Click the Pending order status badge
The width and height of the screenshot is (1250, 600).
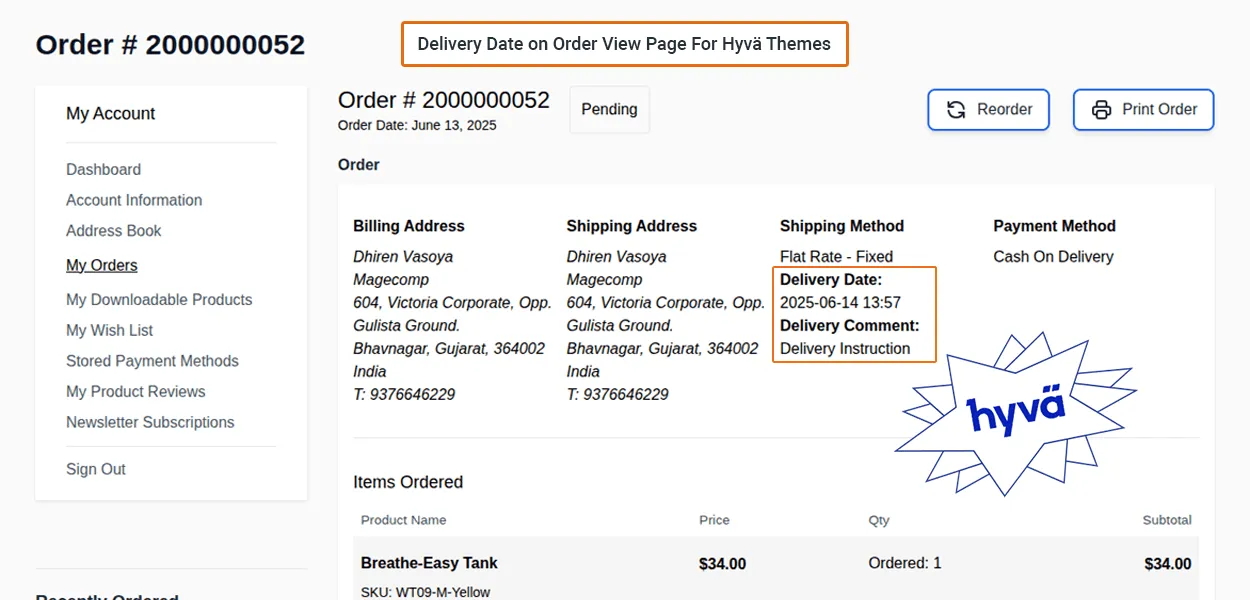609,110
